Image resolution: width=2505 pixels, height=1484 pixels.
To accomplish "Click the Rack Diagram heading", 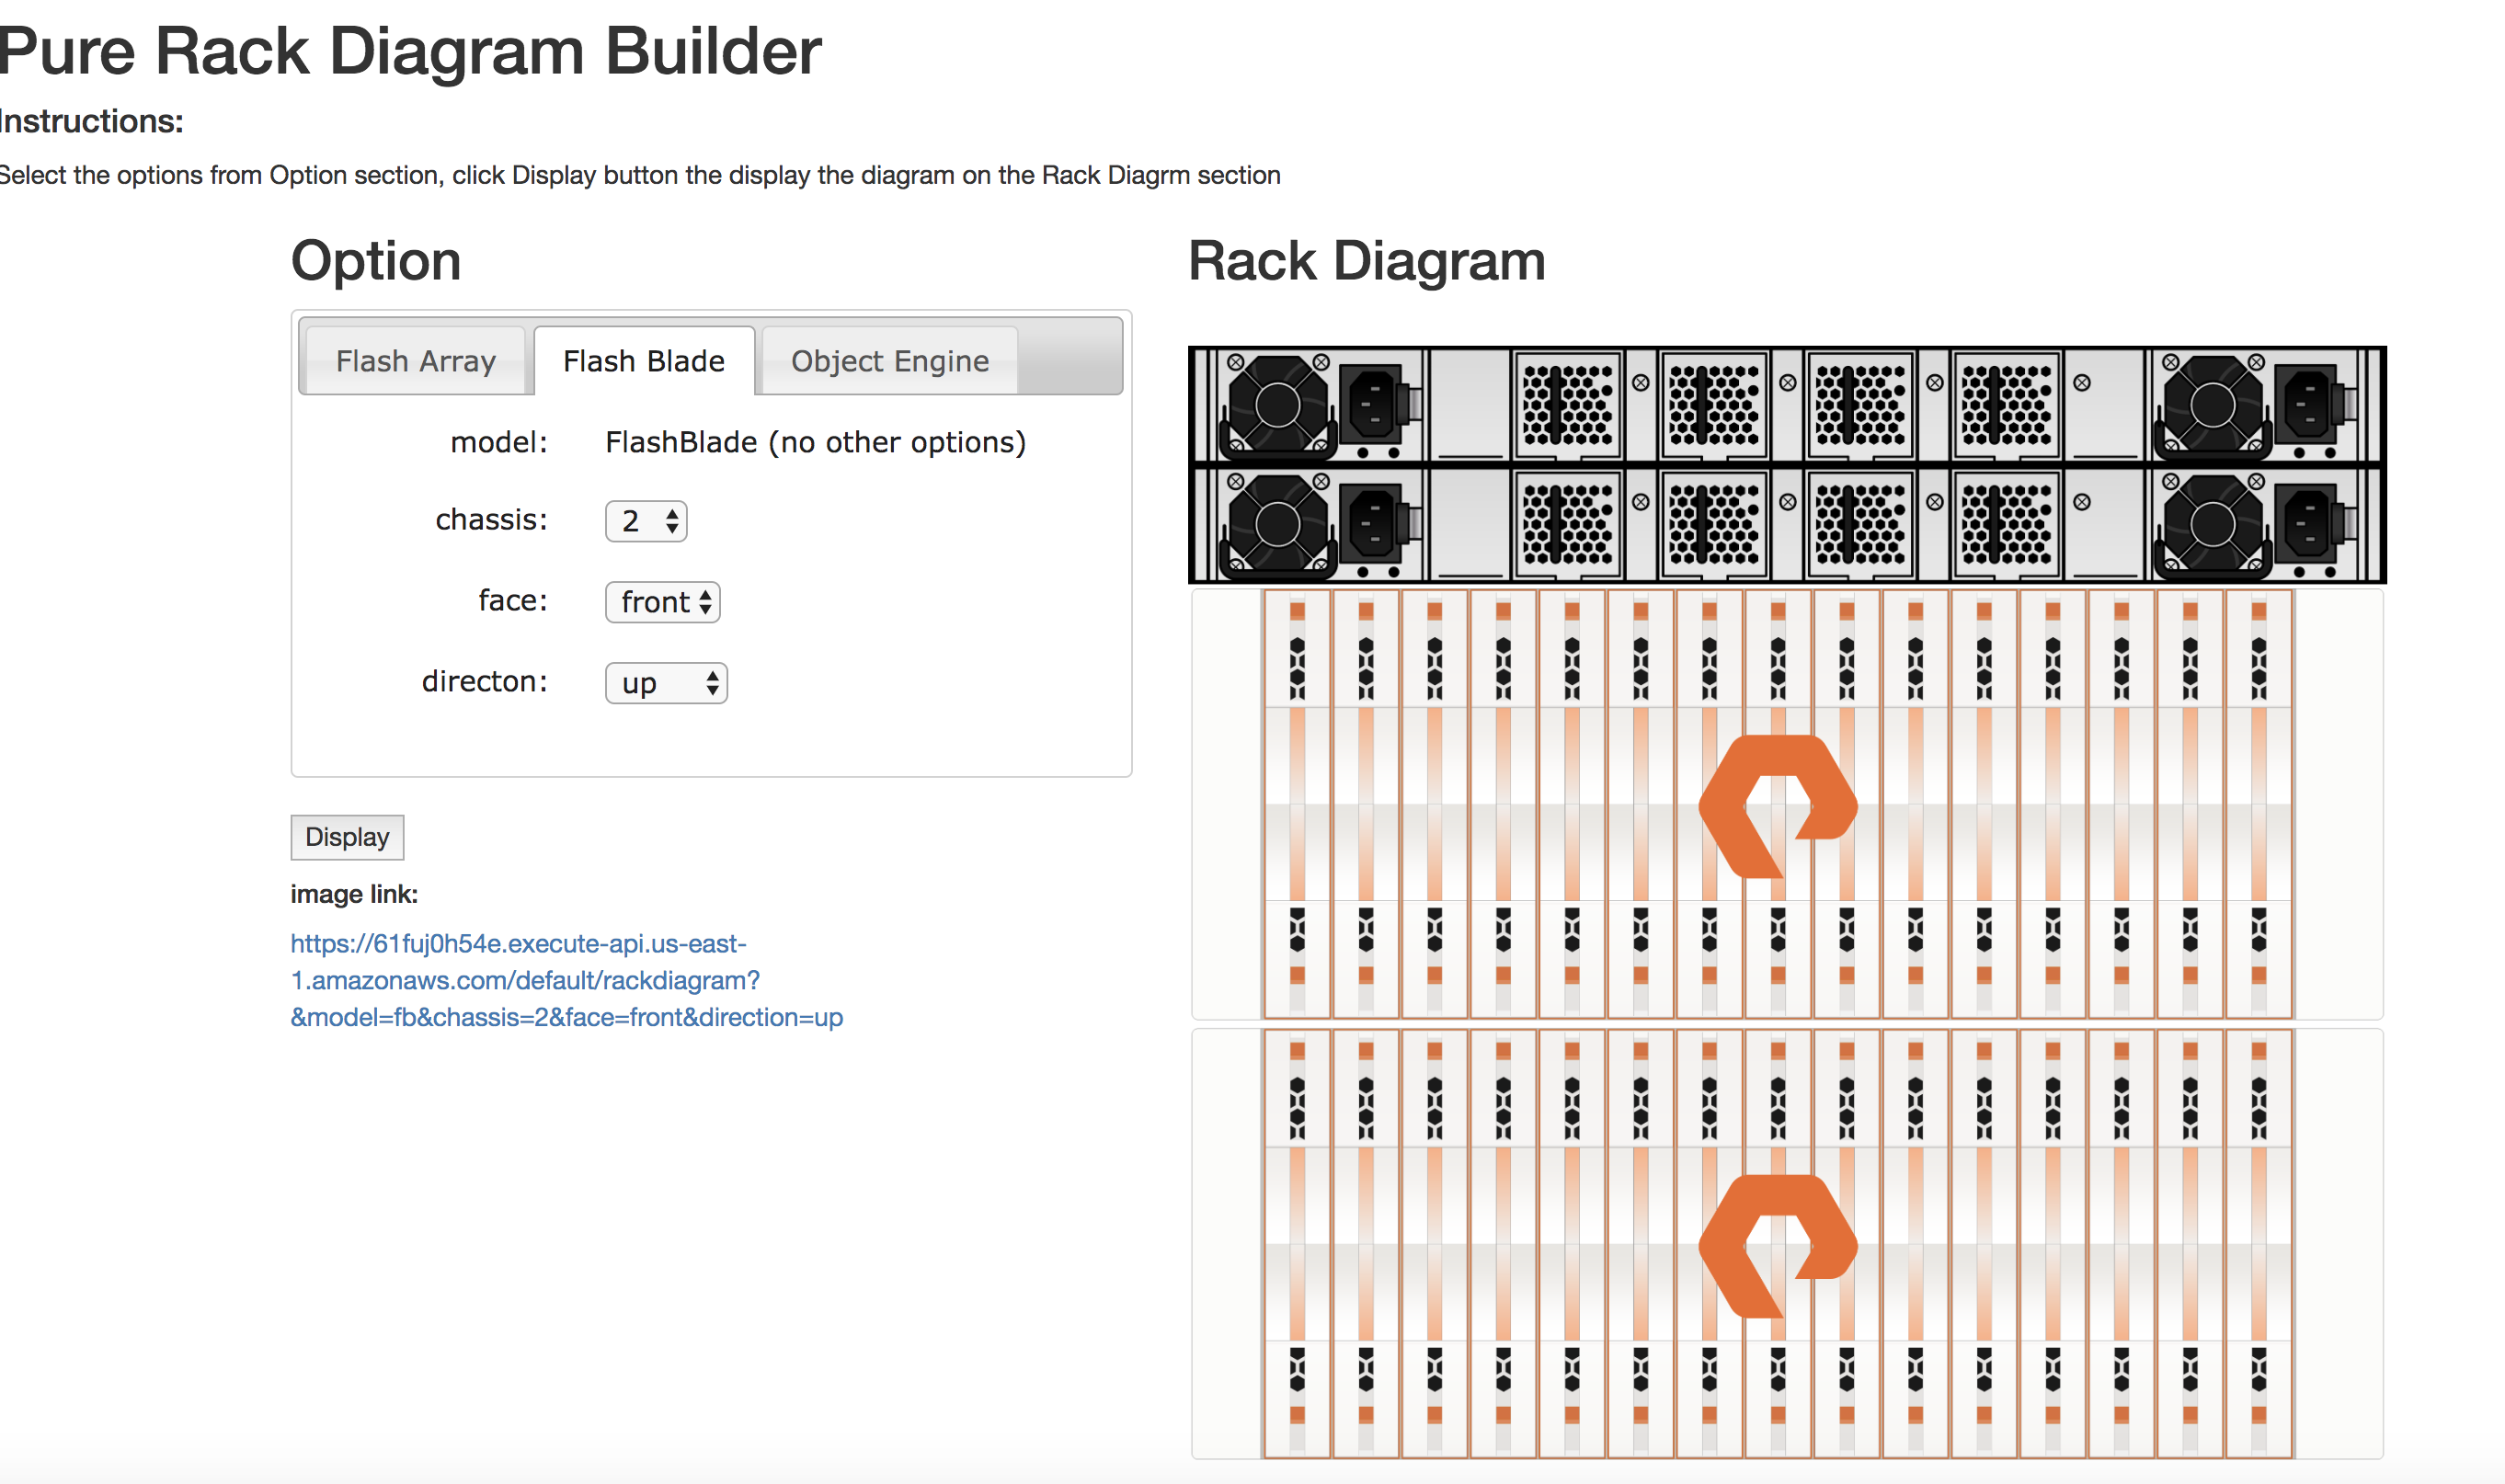I will (1366, 261).
